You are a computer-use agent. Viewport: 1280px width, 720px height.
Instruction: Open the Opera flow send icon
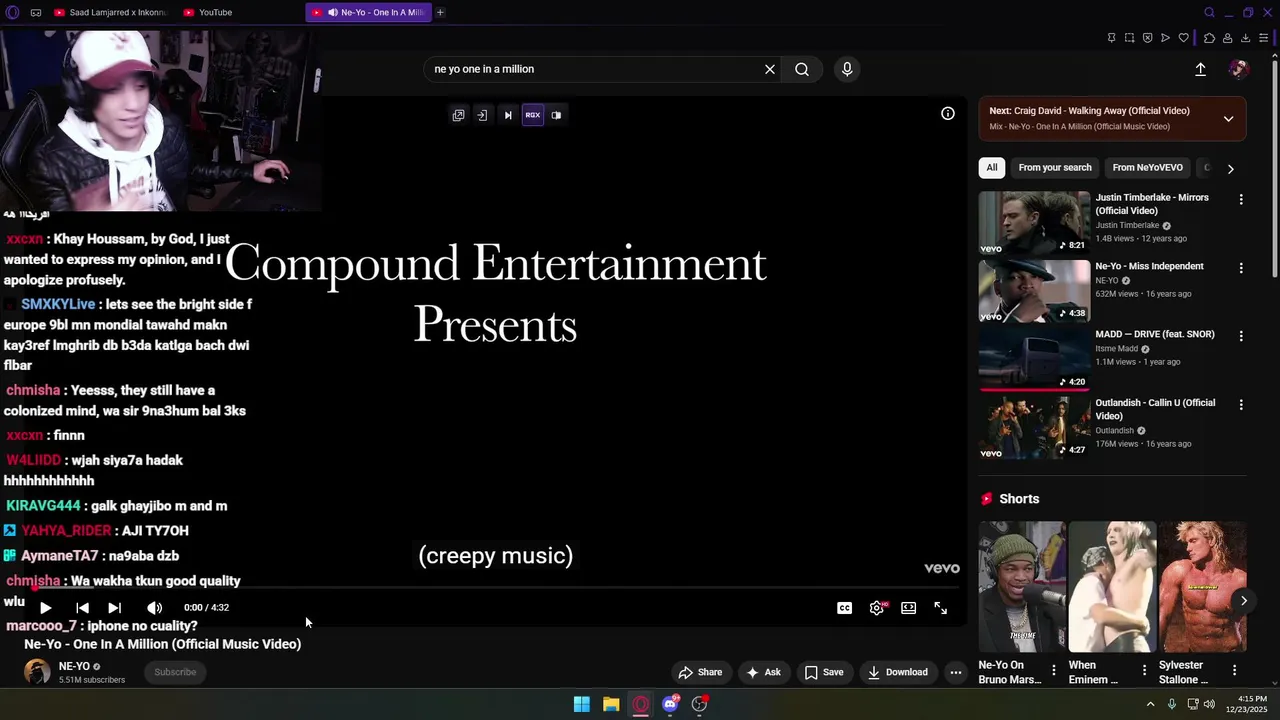click(1165, 38)
